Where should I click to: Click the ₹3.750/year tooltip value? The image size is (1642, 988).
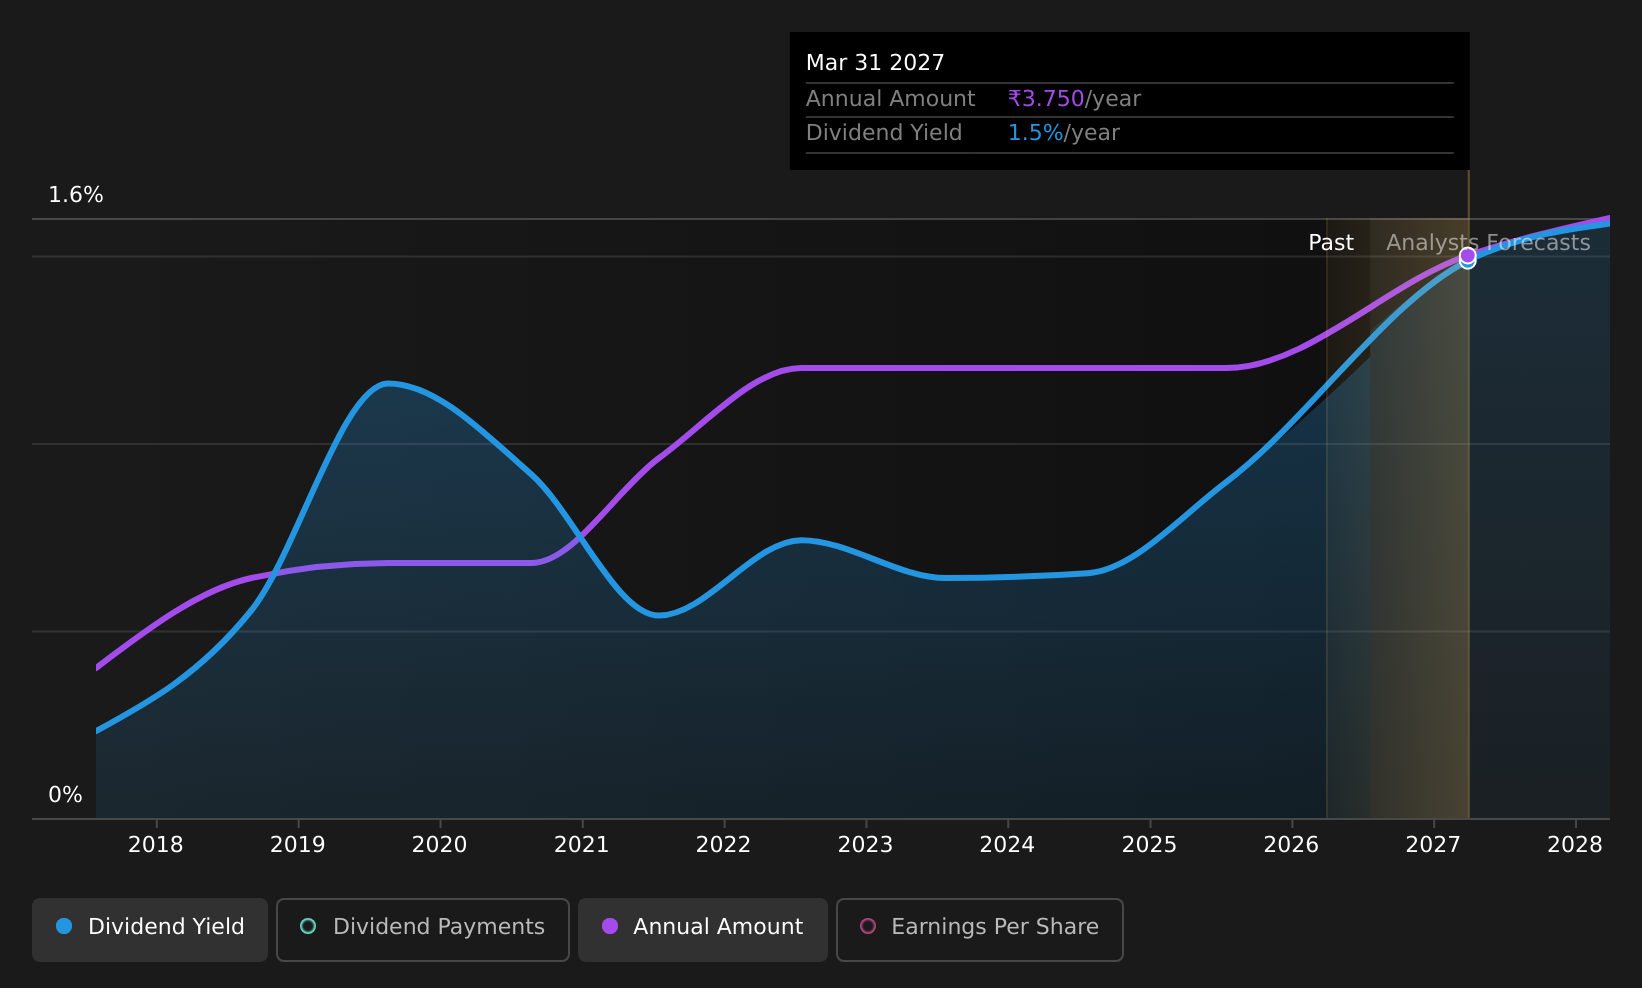(1074, 99)
